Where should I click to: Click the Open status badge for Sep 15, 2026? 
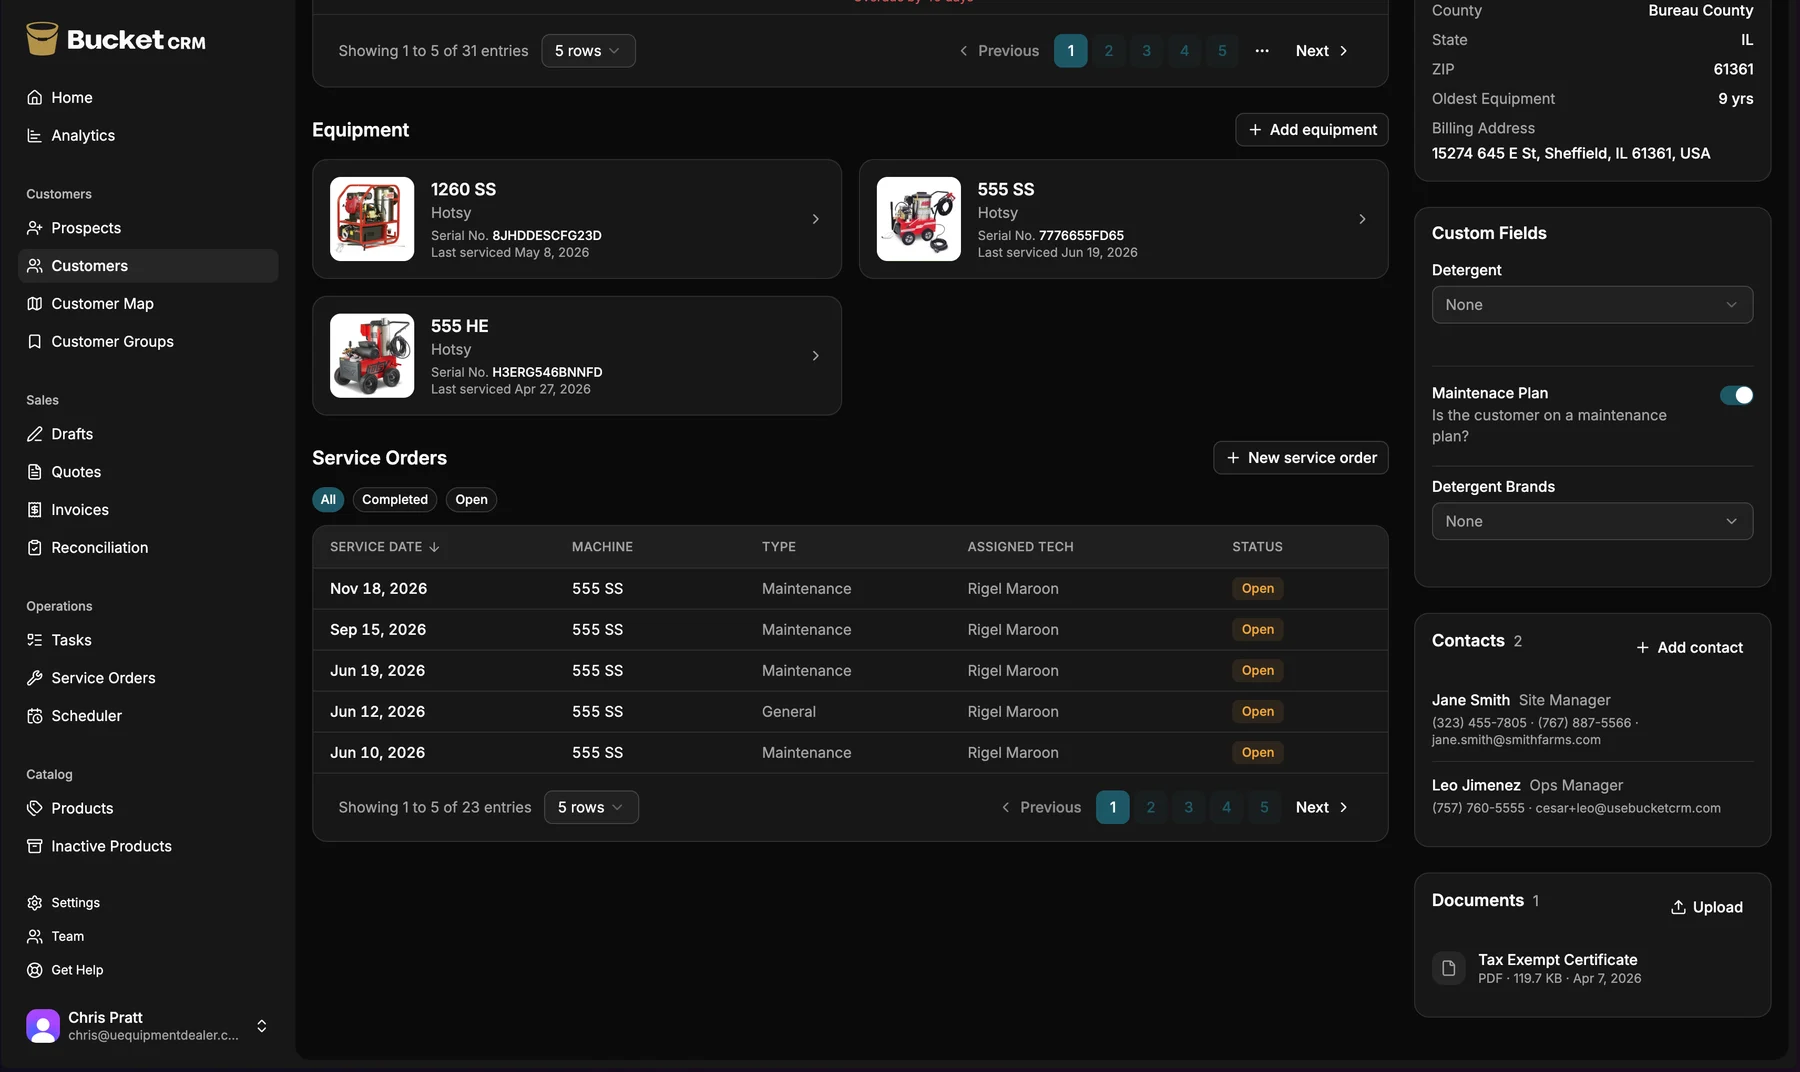click(1258, 630)
